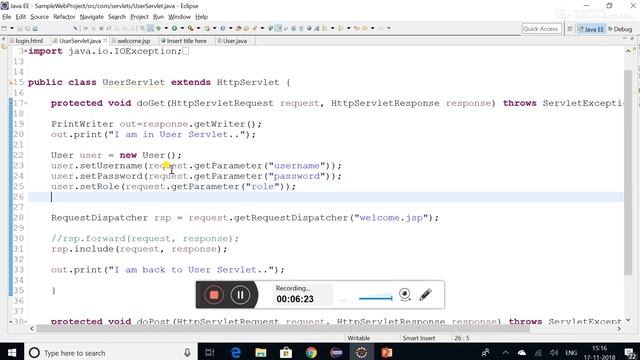Open the Refactor menu
The image size is (640, 360).
(x=64, y=17)
